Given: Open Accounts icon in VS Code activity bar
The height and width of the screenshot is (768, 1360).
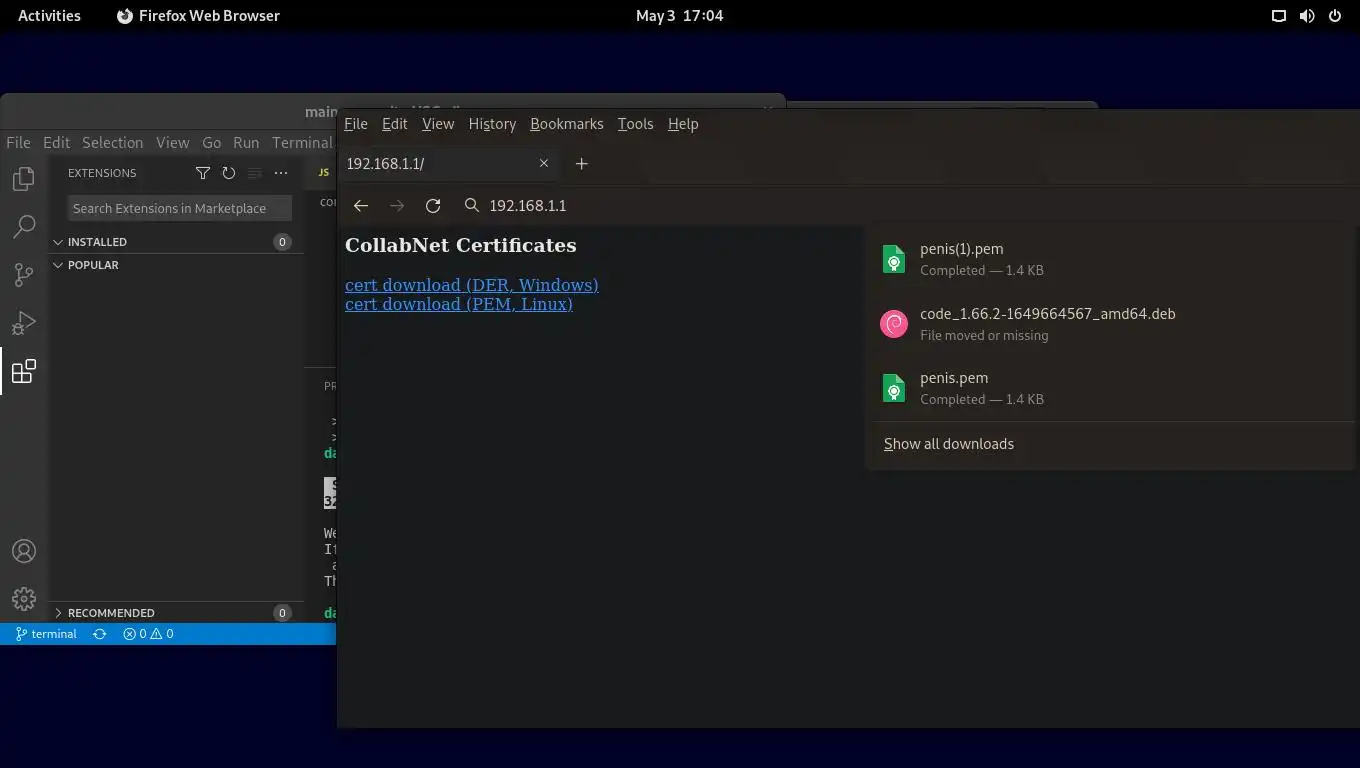Looking at the screenshot, I should [24, 551].
